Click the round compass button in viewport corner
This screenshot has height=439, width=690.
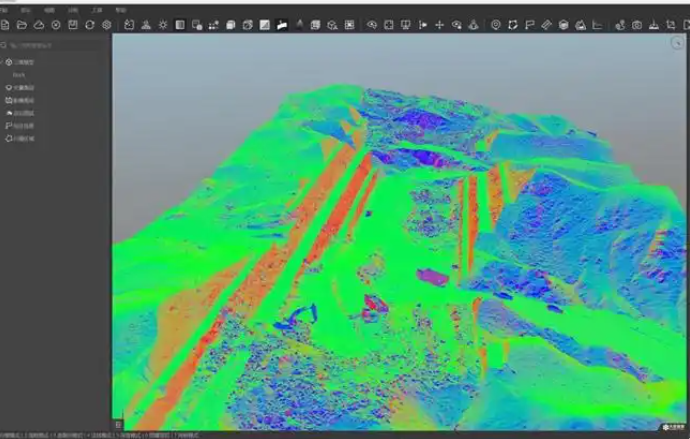point(677,43)
